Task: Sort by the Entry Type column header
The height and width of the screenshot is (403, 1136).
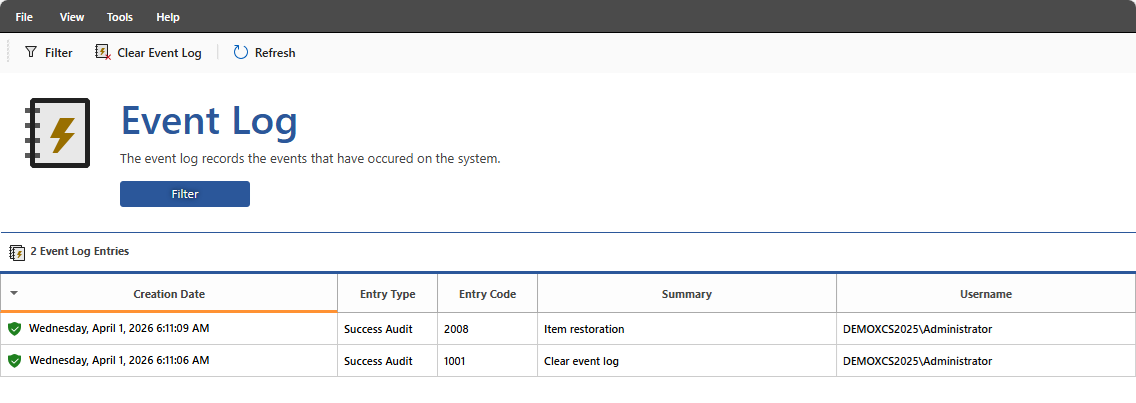Action: [x=387, y=294]
